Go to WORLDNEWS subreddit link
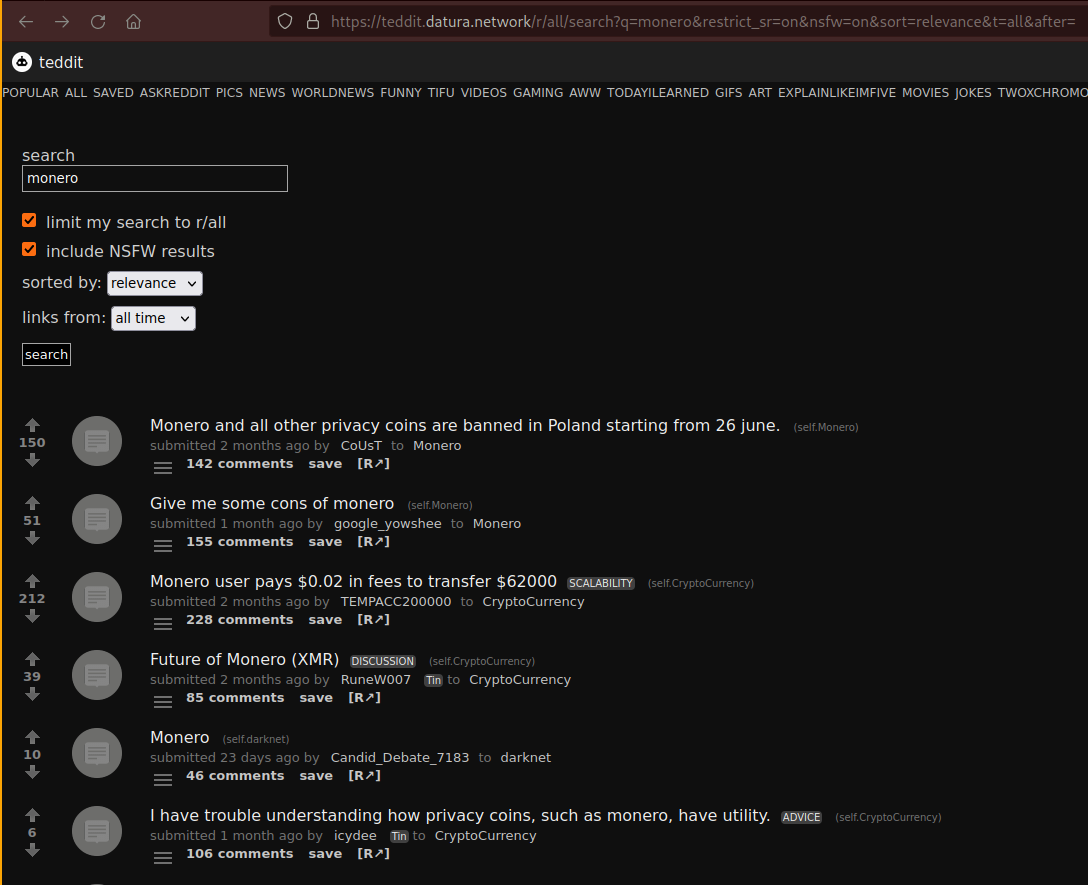Viewport: 1088px width, 885px height. point(332,92)
